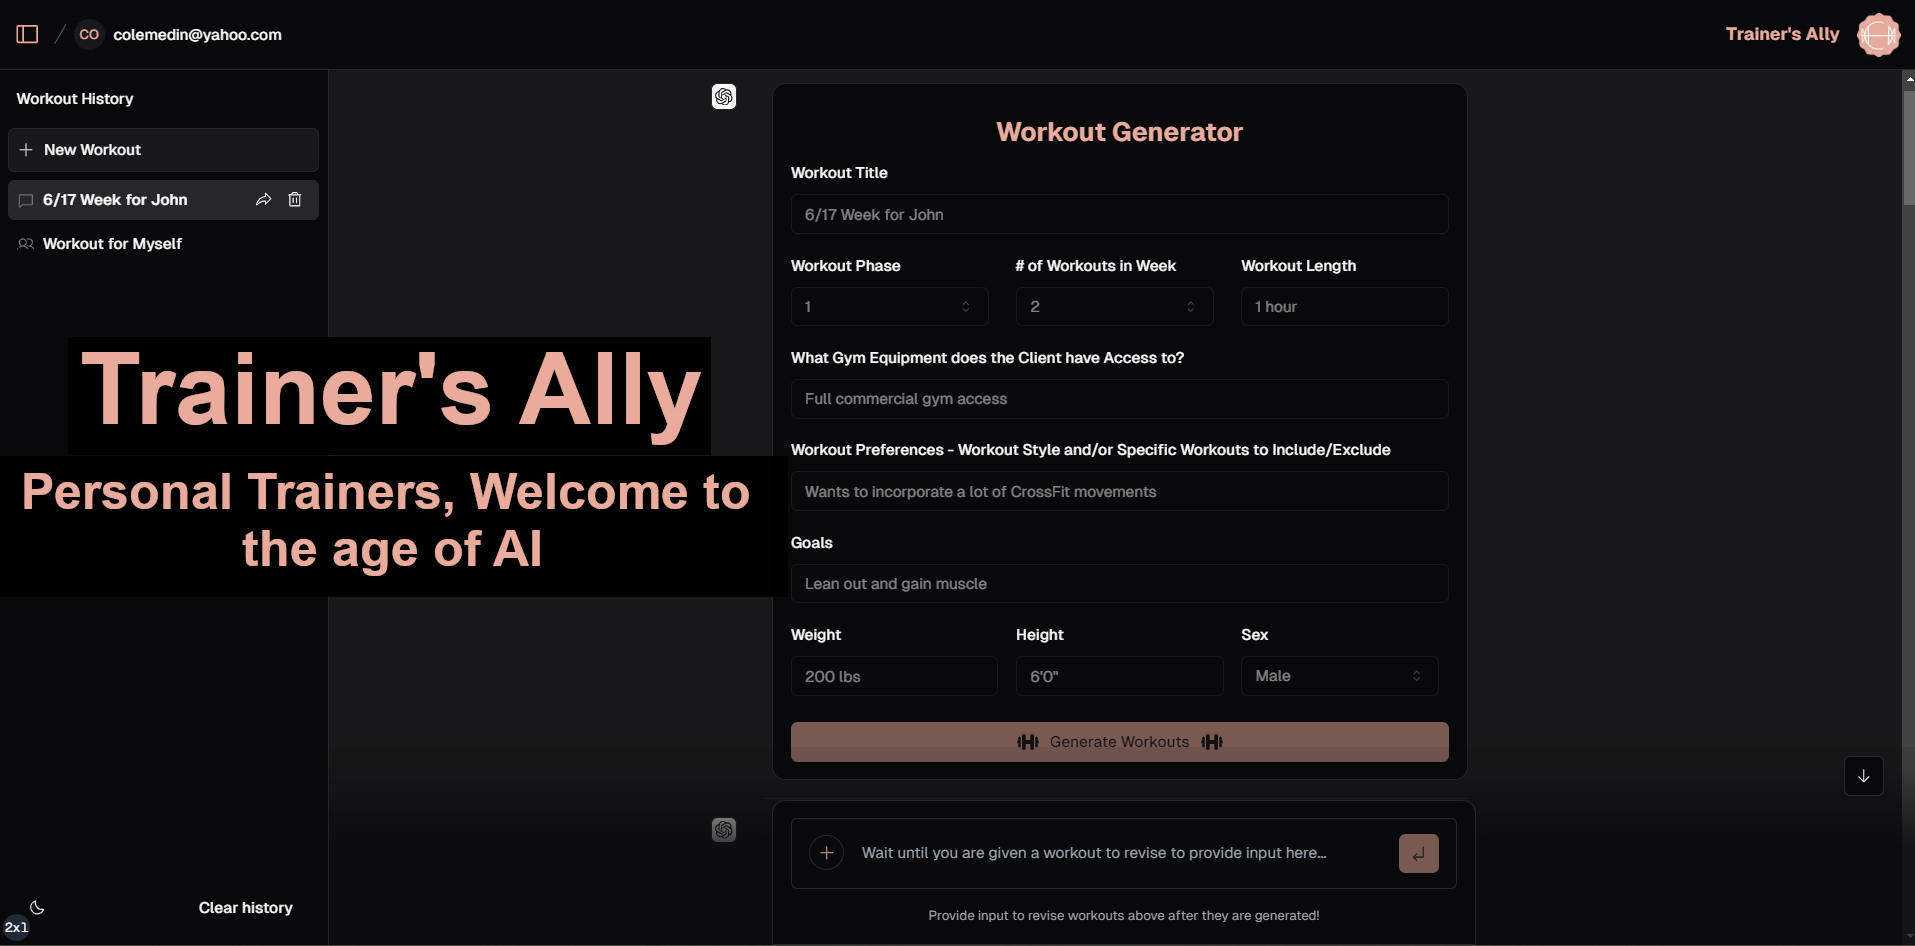Click the chat icon beside 6/17 Week for John
This screenshot has width=1915, height=946.
pyautogui.click(x=26, y=200)
